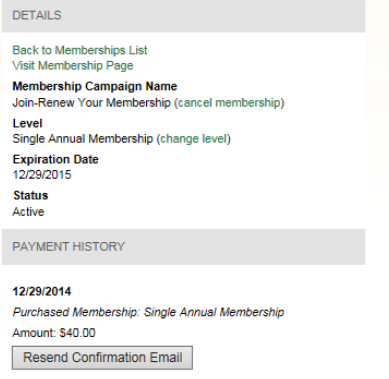389x379 pixels.
Task: Click the italic Purchased Membership text
Action: pos(75,312)
